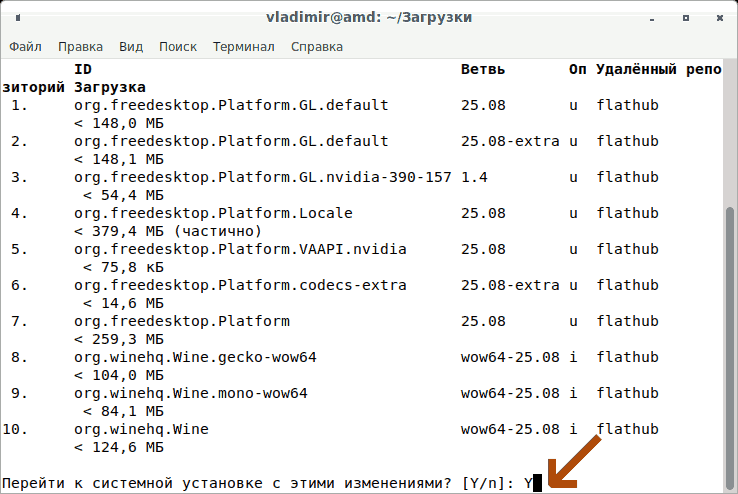Minimize the terminal window
The height and width of the screenshot is (494, 738).
(652, 19)
